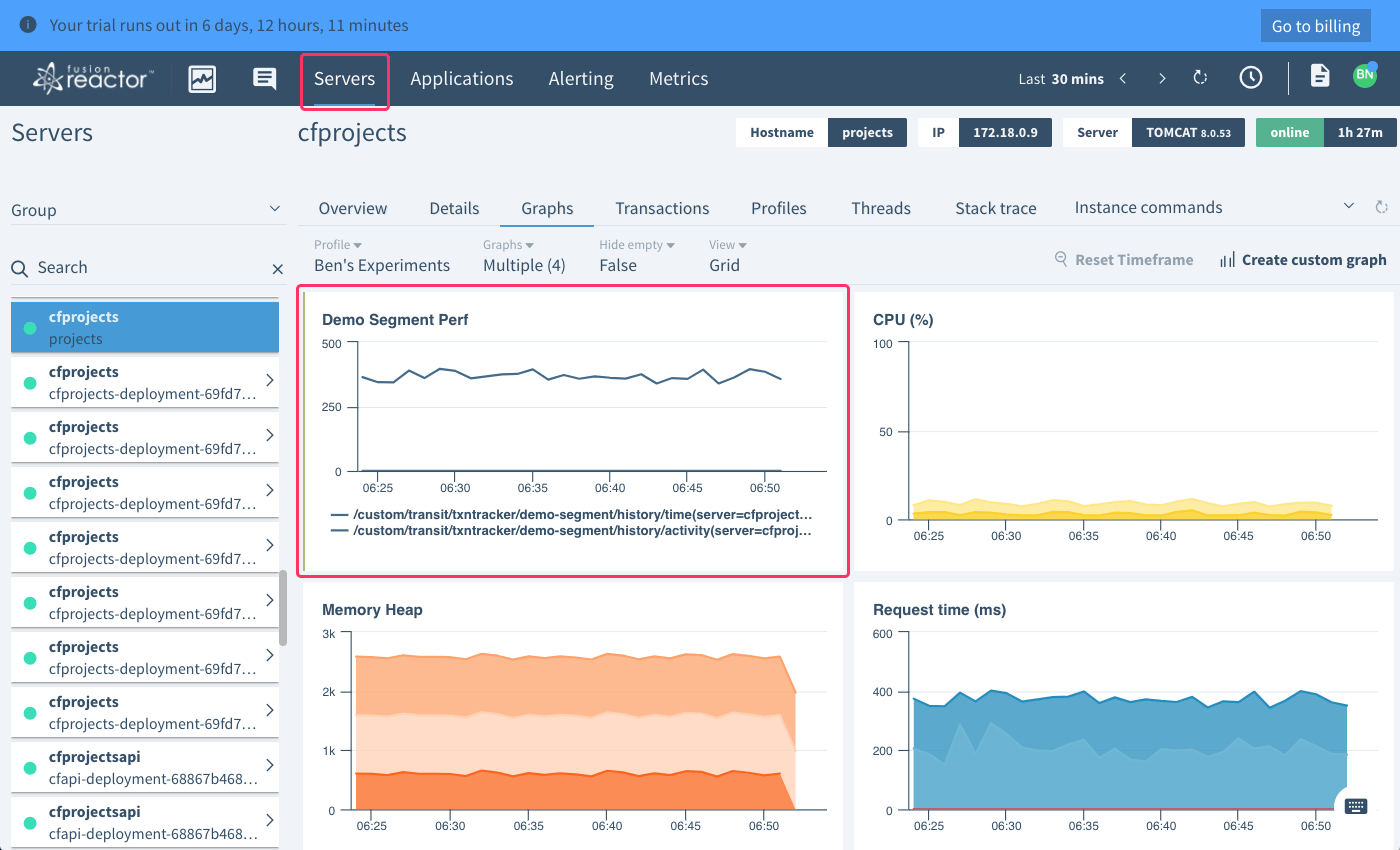Image resolution: width=1400 pixels, height=850 pixels.
Task: Open the BN user avatar menu
Action: [1365, 75]
